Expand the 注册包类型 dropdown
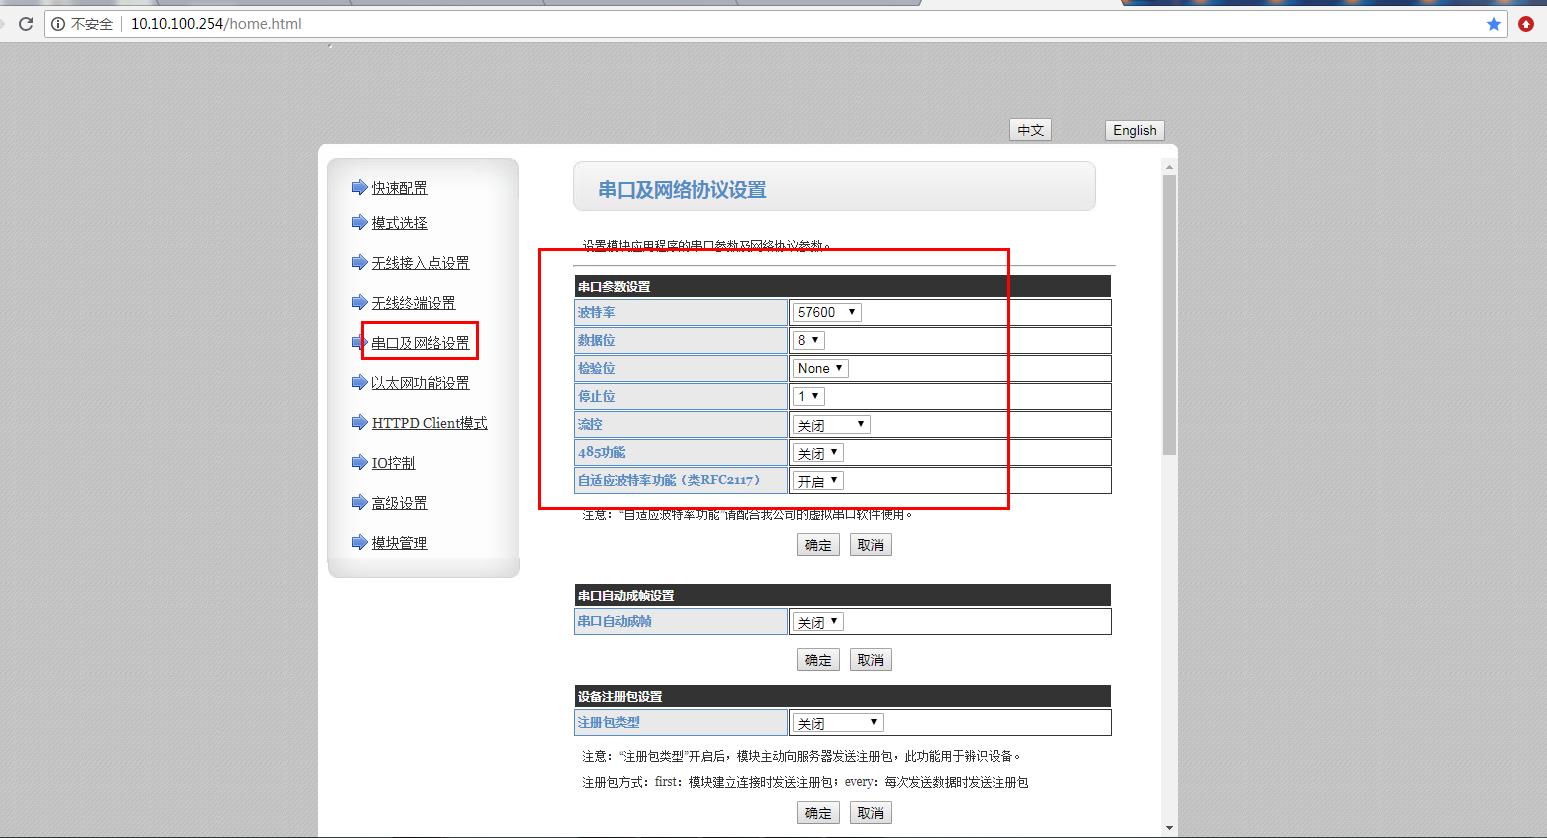 point(838,723)
